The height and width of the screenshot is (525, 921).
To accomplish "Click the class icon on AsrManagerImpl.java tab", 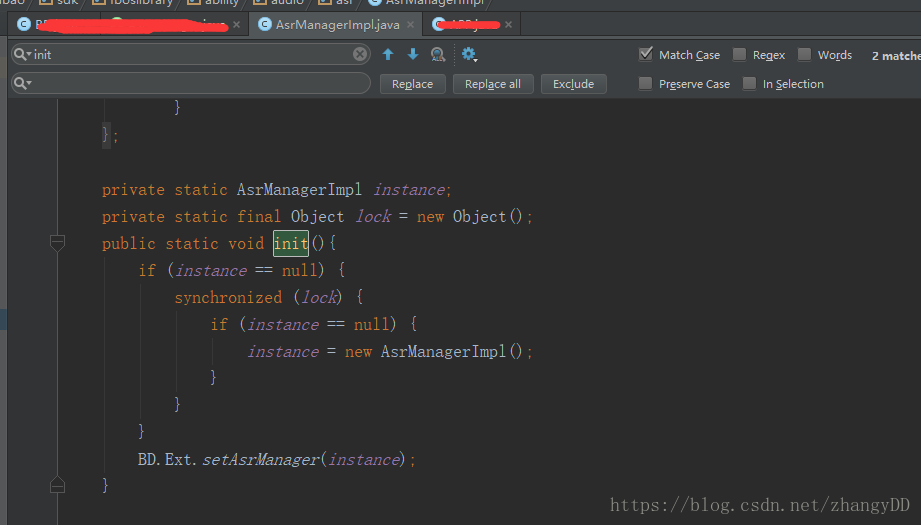I will tap(265, 24).
